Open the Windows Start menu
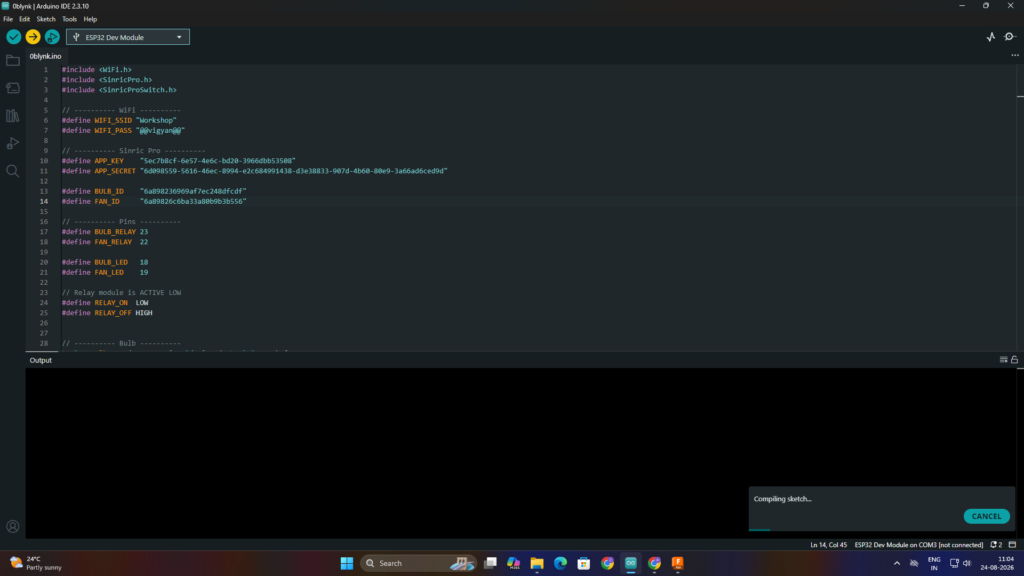 pyautogui.click(x=347, y=563)
